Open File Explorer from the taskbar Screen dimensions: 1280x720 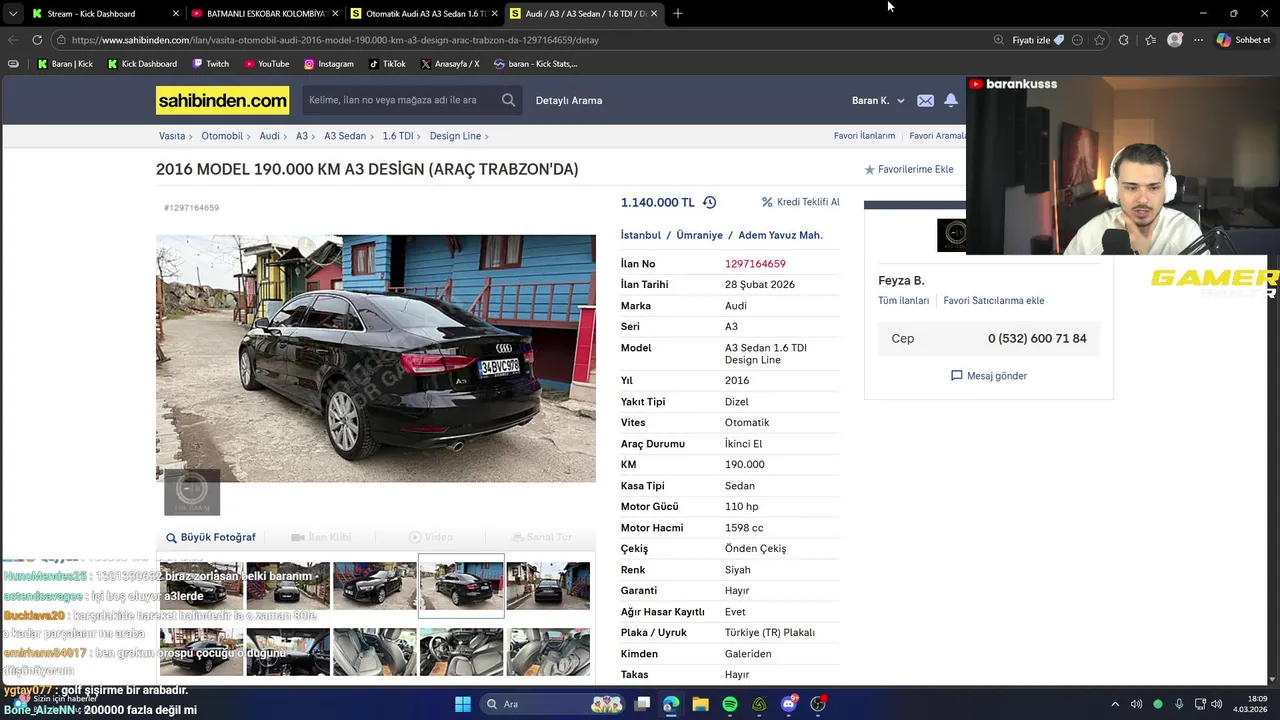point(701,704)
